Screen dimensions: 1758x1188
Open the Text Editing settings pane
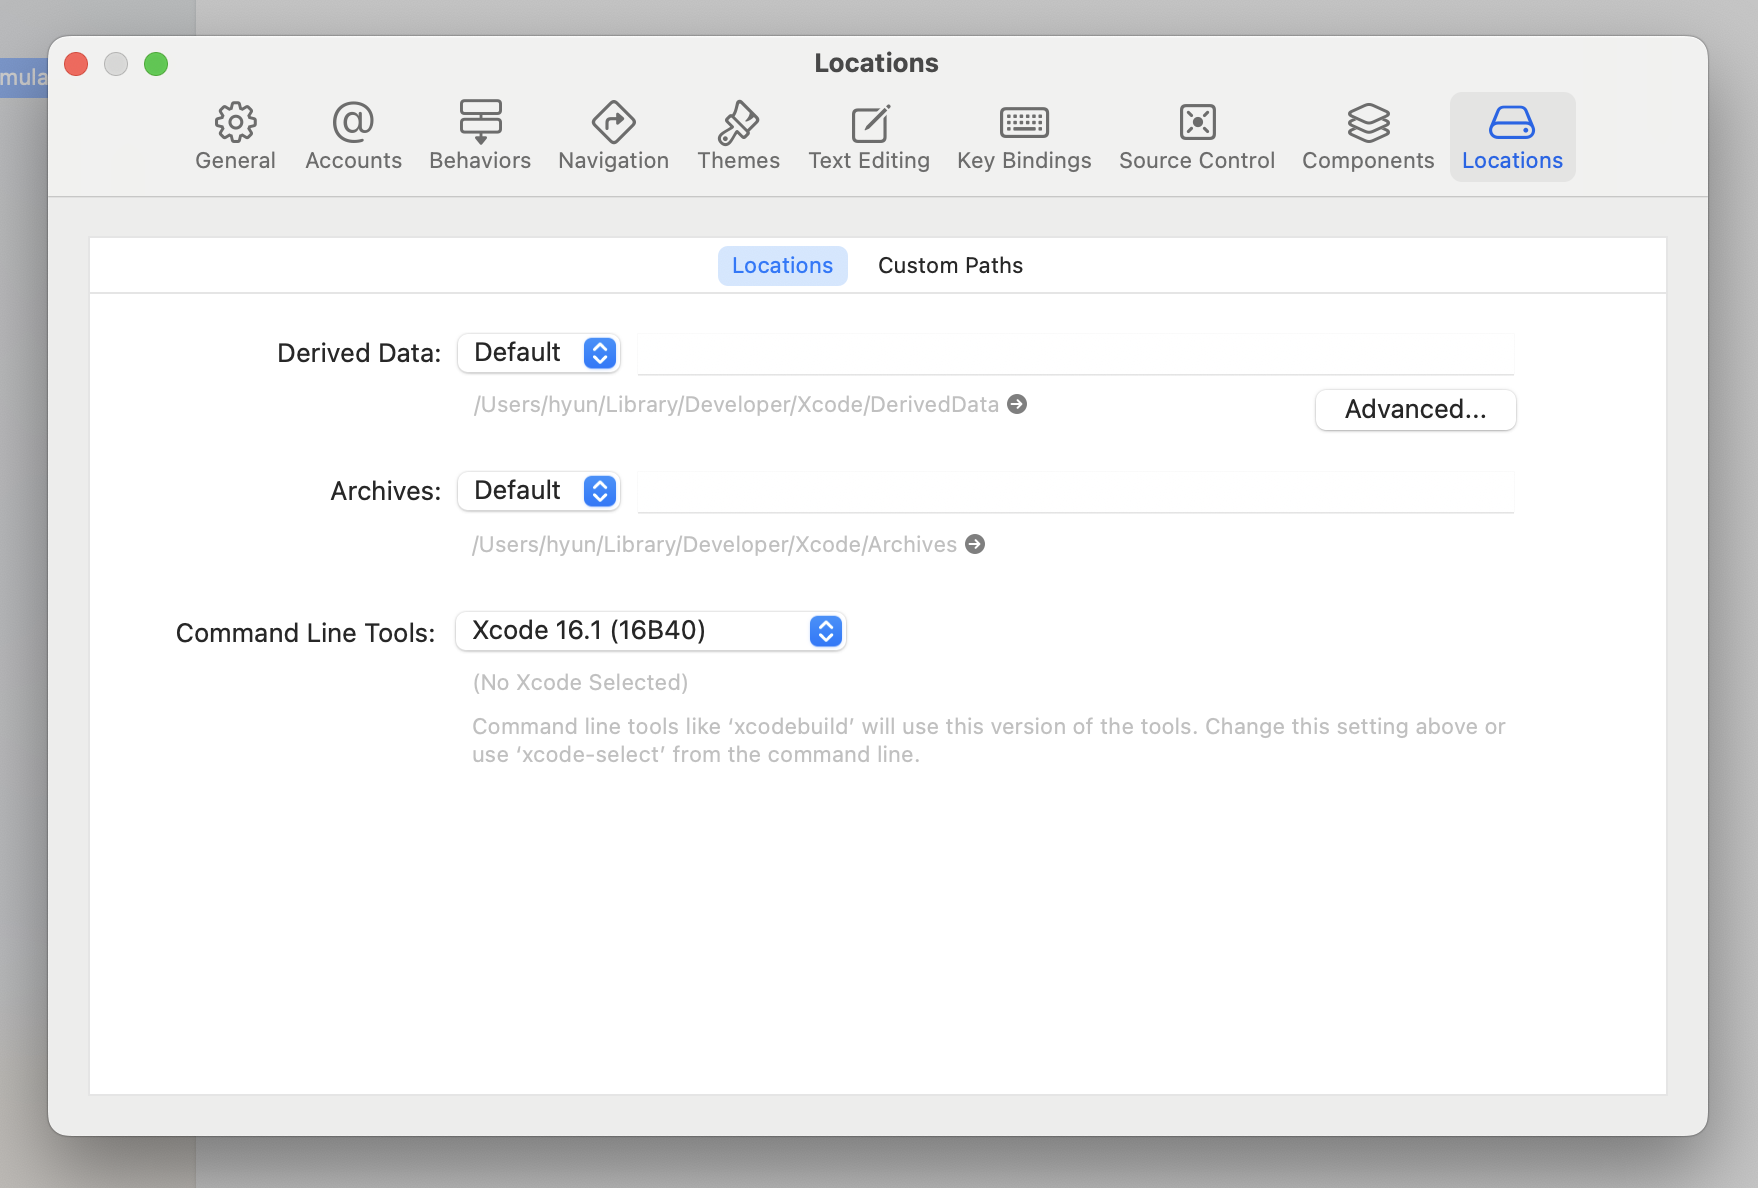coord(869,137)
